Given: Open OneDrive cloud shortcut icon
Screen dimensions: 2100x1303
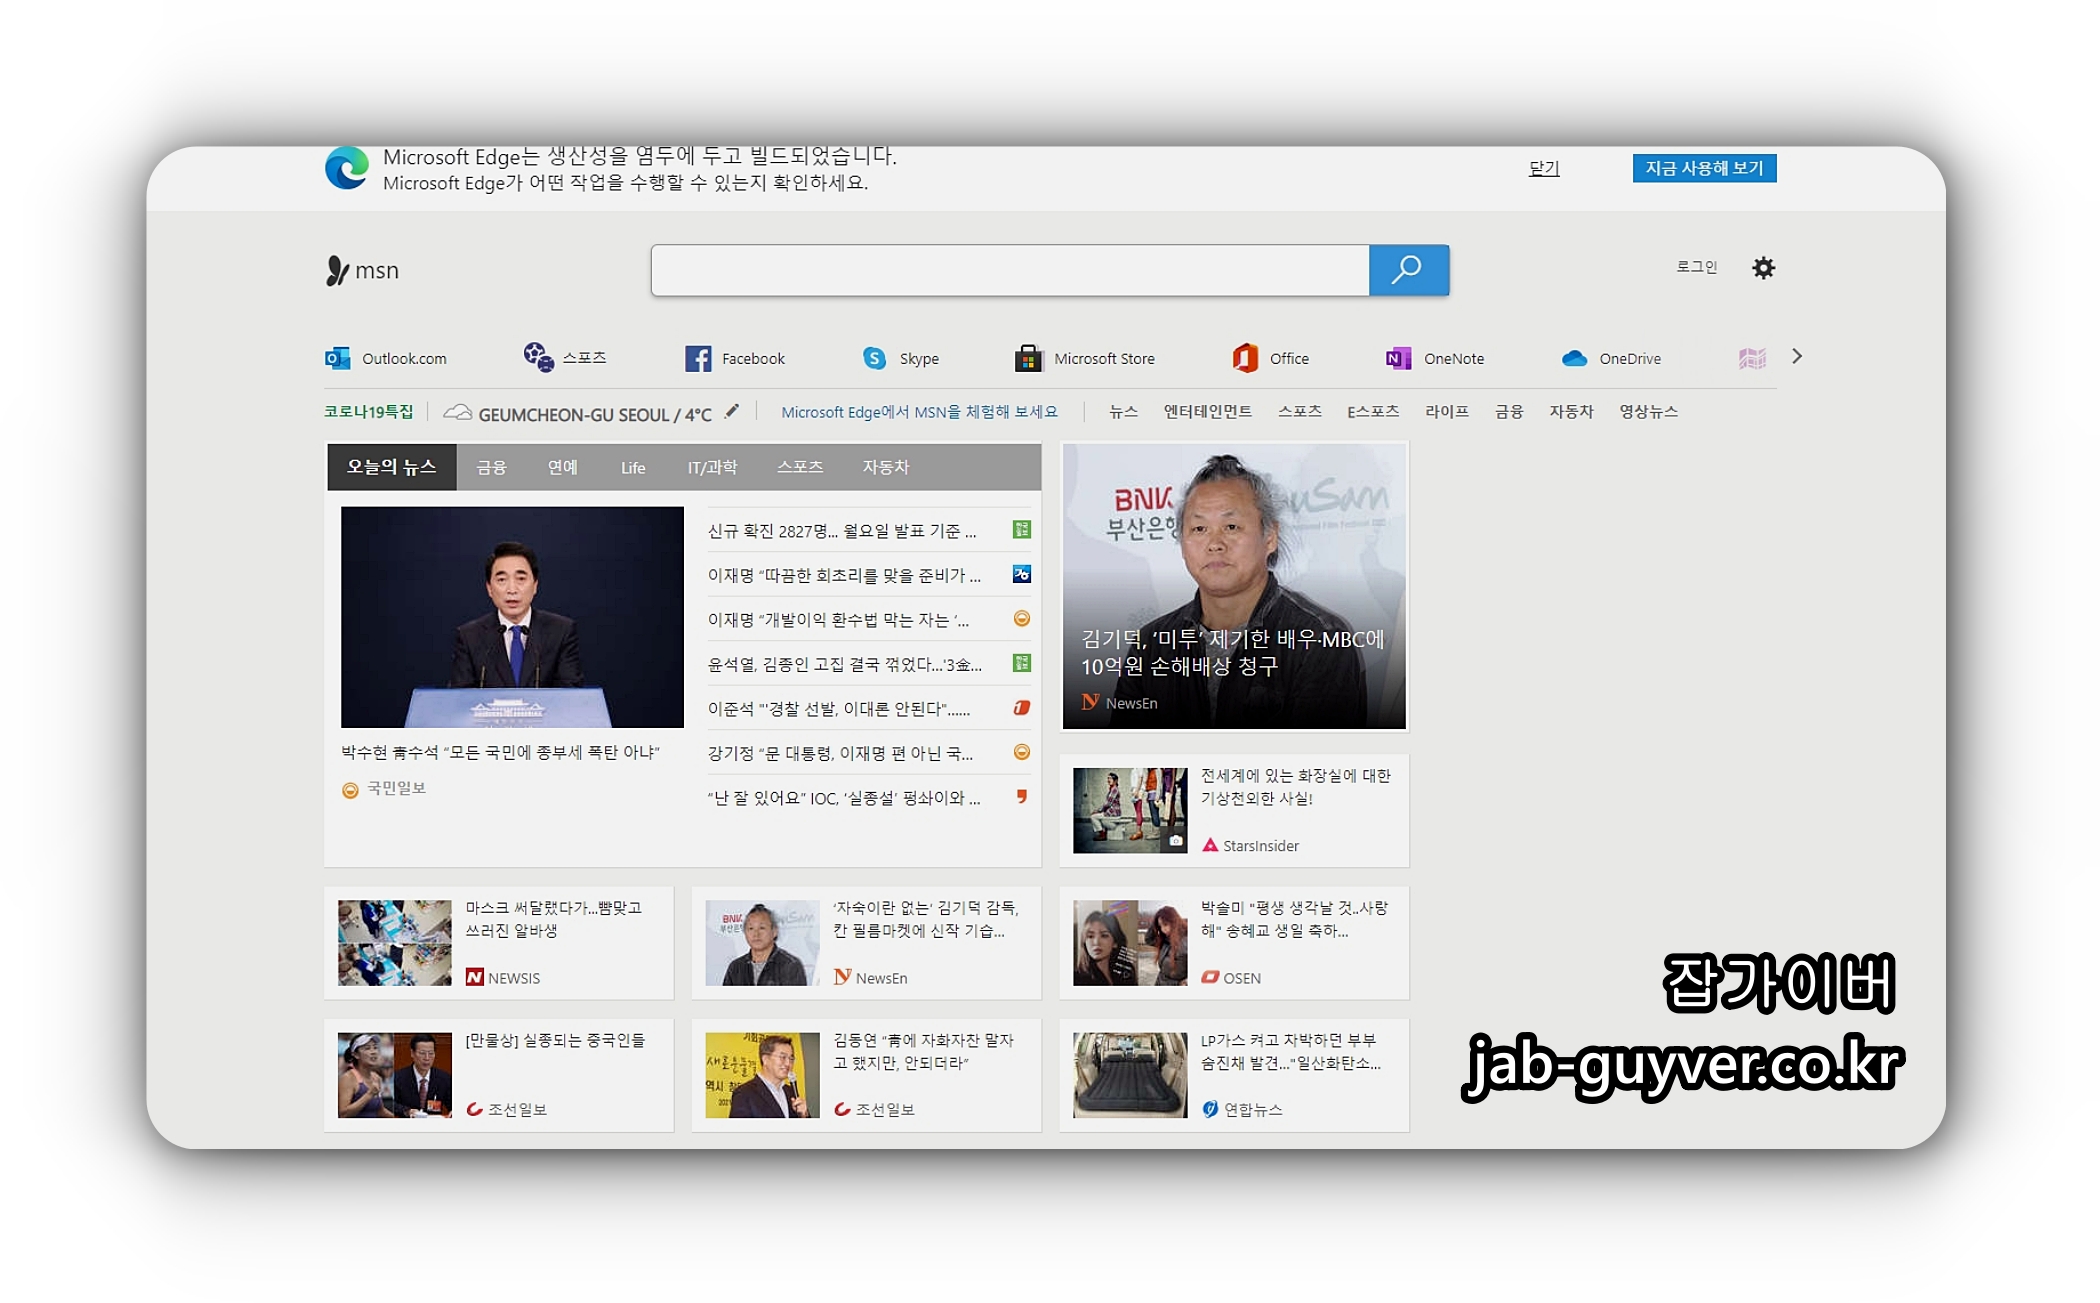Looking at the screenshot, I should (x=1575, y=358).
